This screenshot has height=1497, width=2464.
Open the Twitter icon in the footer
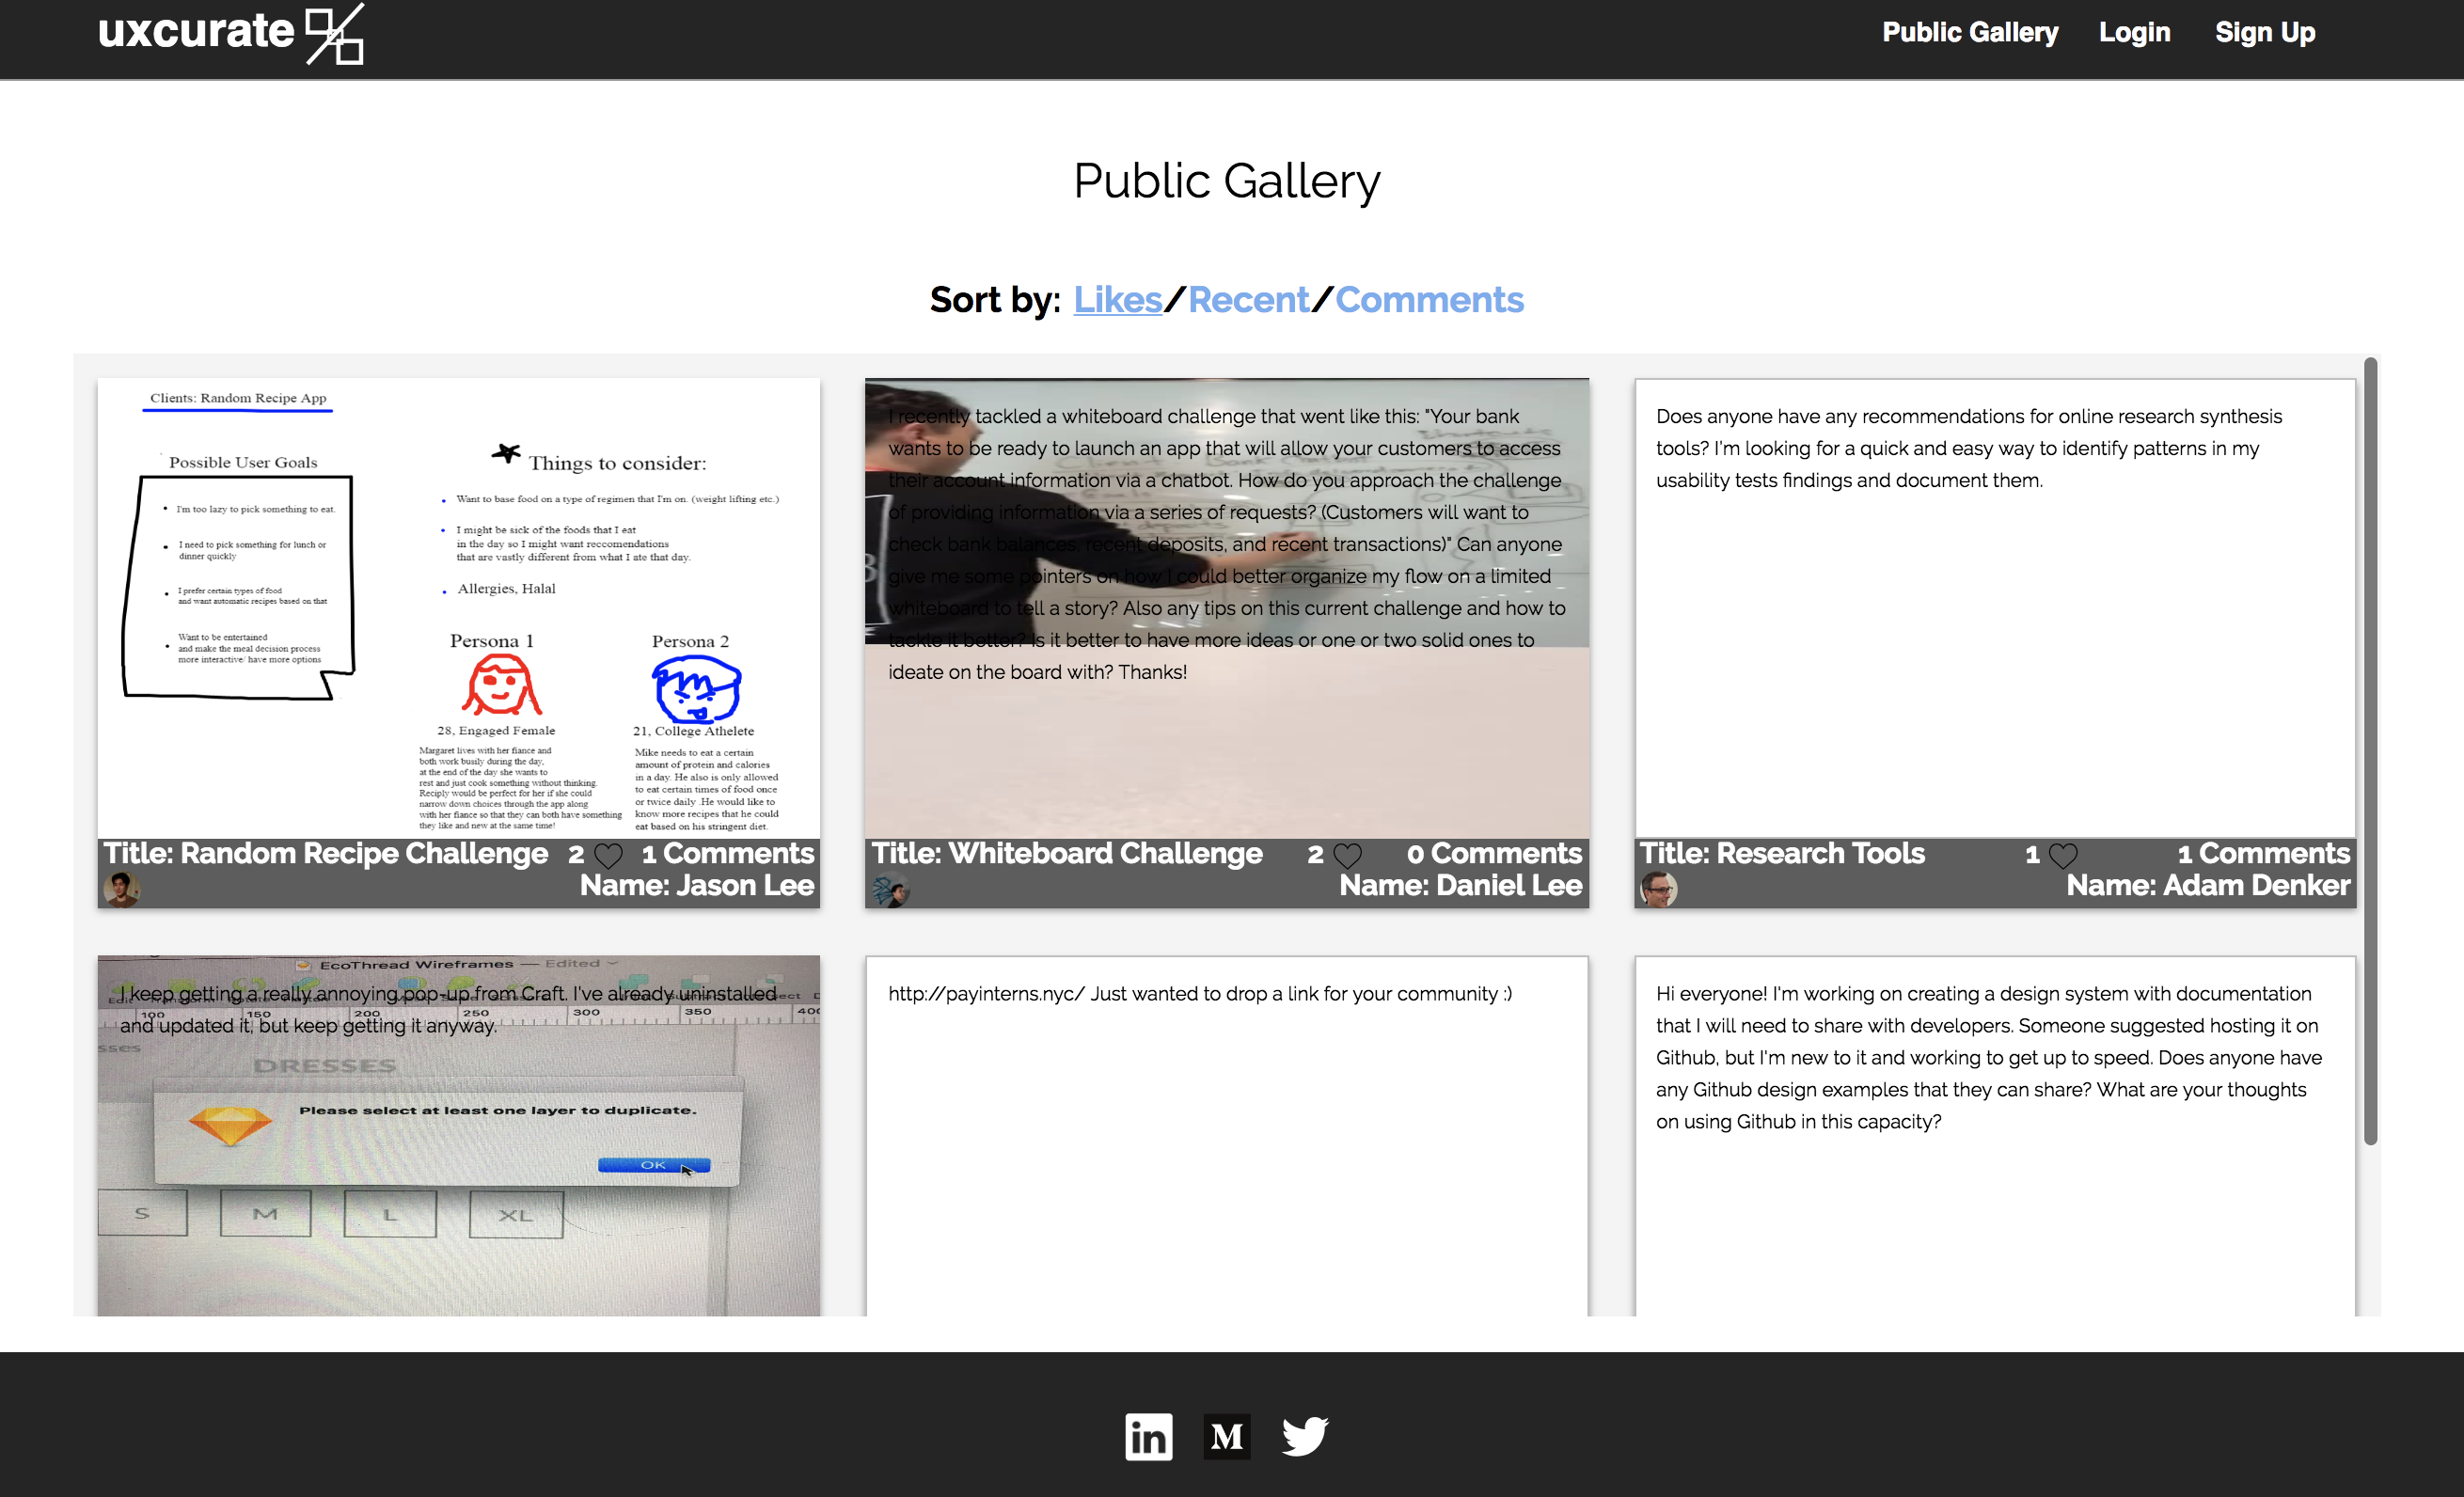point(1304,1436)
